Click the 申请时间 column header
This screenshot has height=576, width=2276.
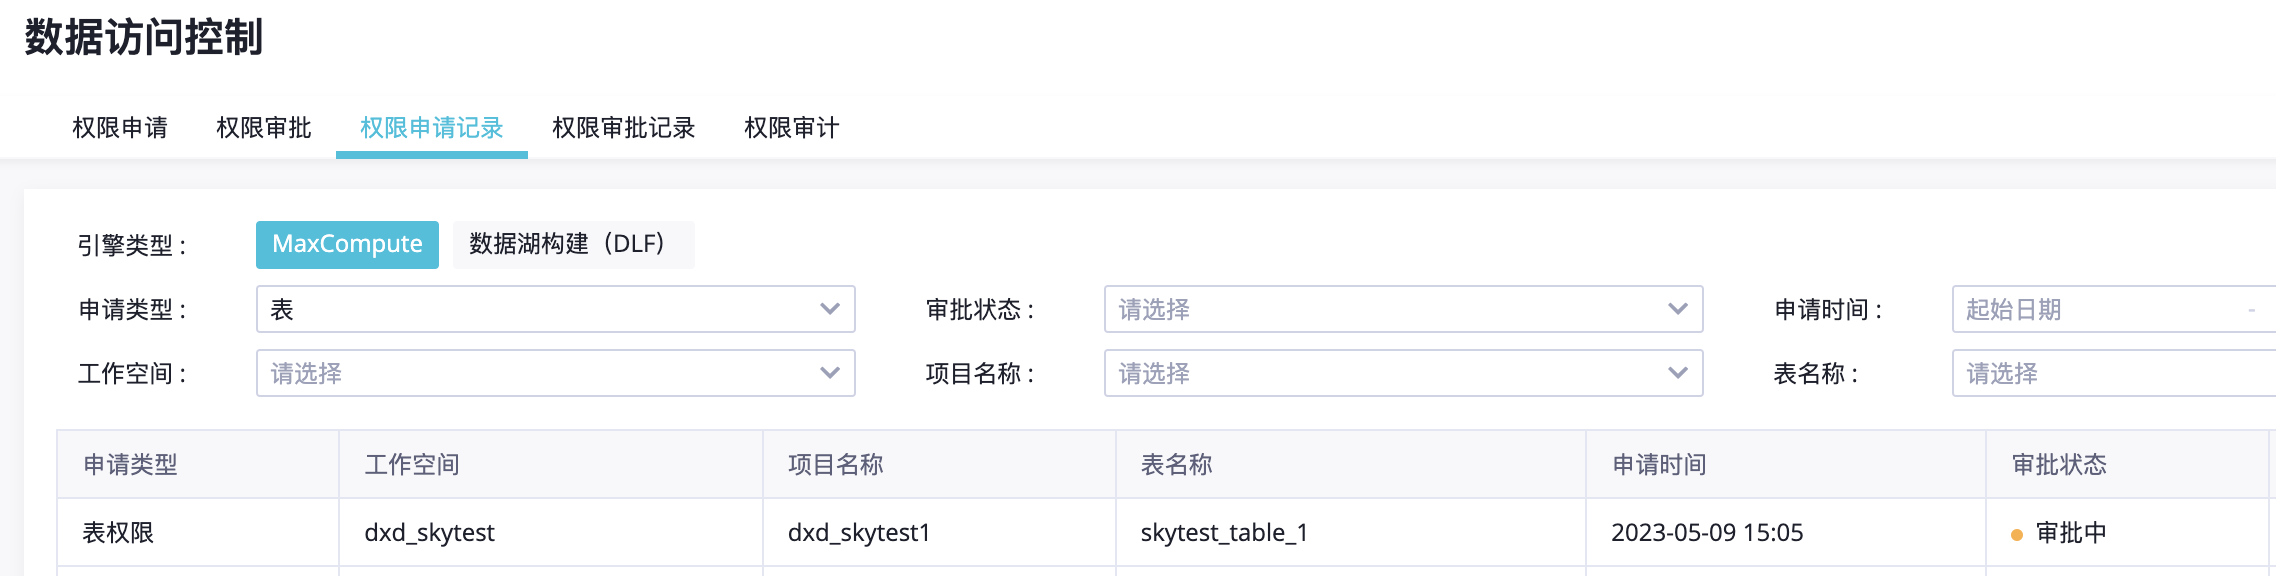(1659, 465)
